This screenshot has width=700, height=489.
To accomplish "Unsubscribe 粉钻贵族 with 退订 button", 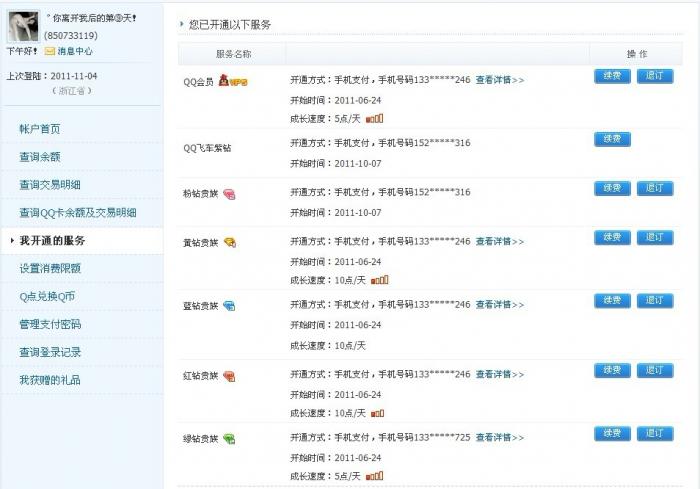I will pos(655,188).
